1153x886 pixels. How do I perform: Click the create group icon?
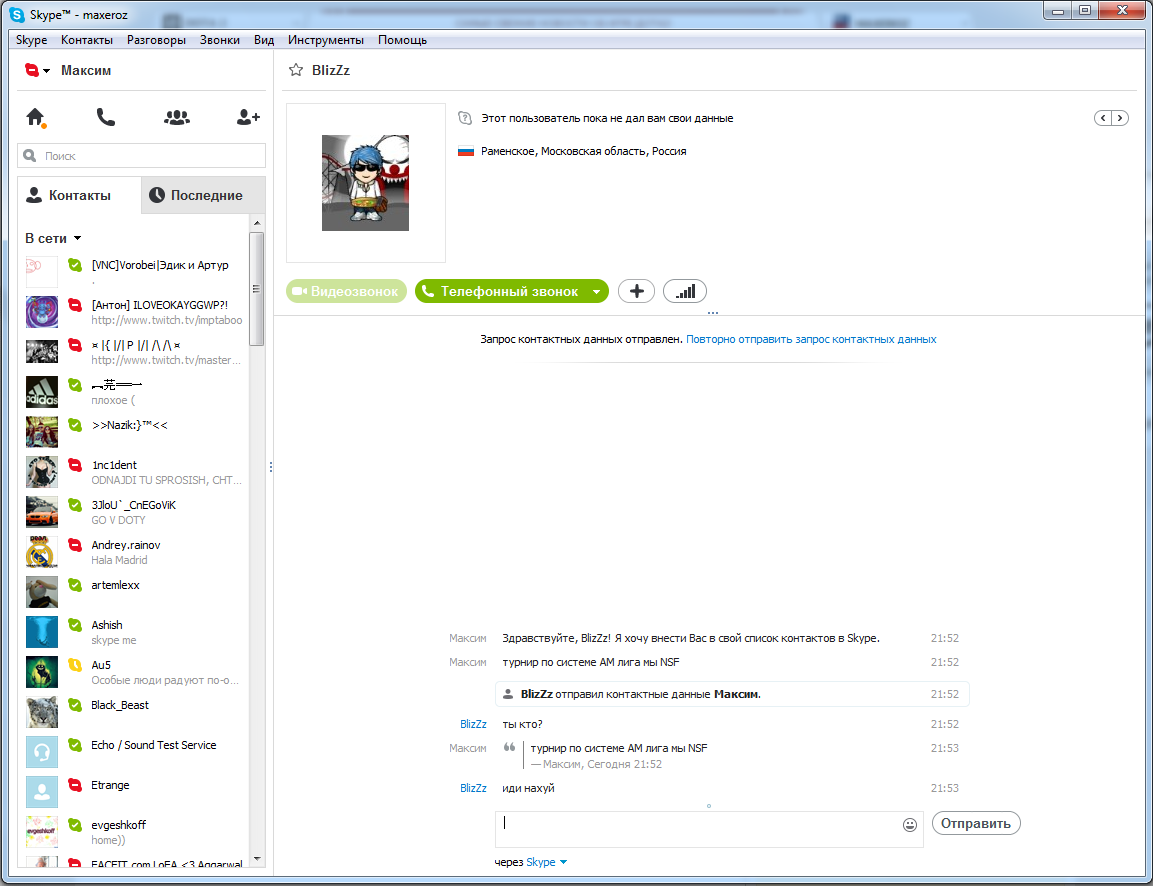click(x=176, y=117)
